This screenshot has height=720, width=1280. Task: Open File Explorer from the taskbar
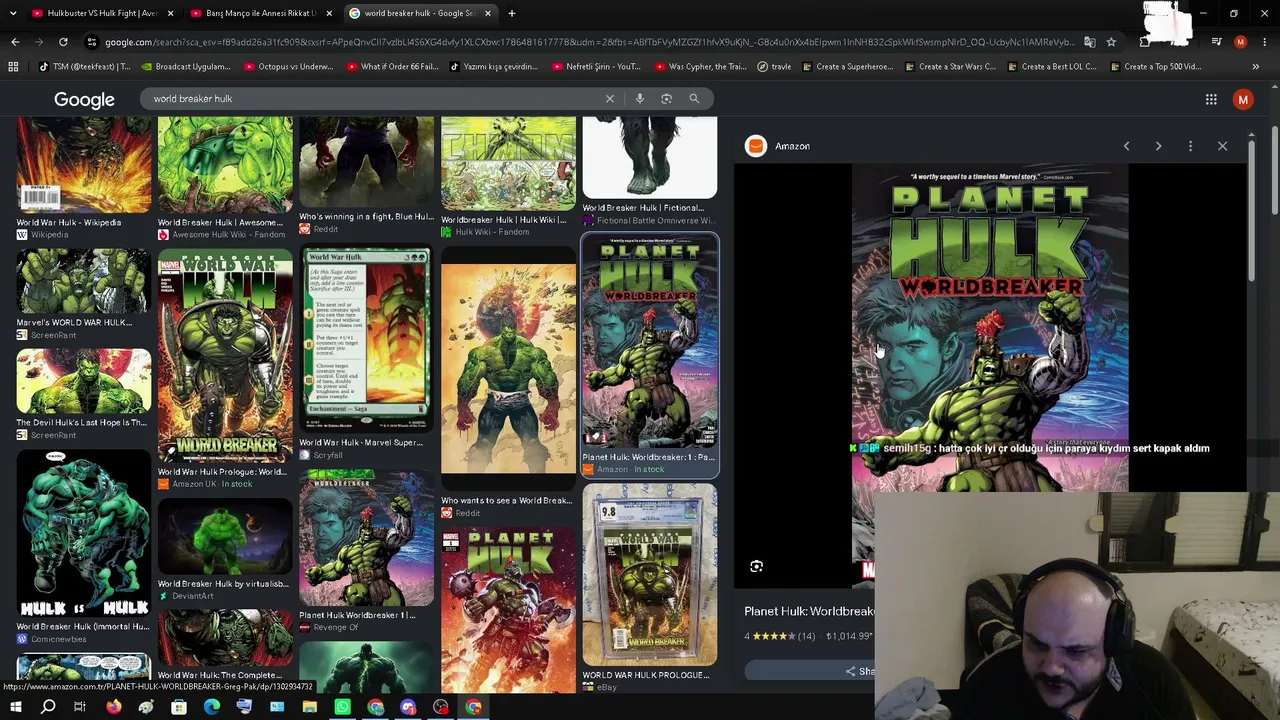coord(309,707)
